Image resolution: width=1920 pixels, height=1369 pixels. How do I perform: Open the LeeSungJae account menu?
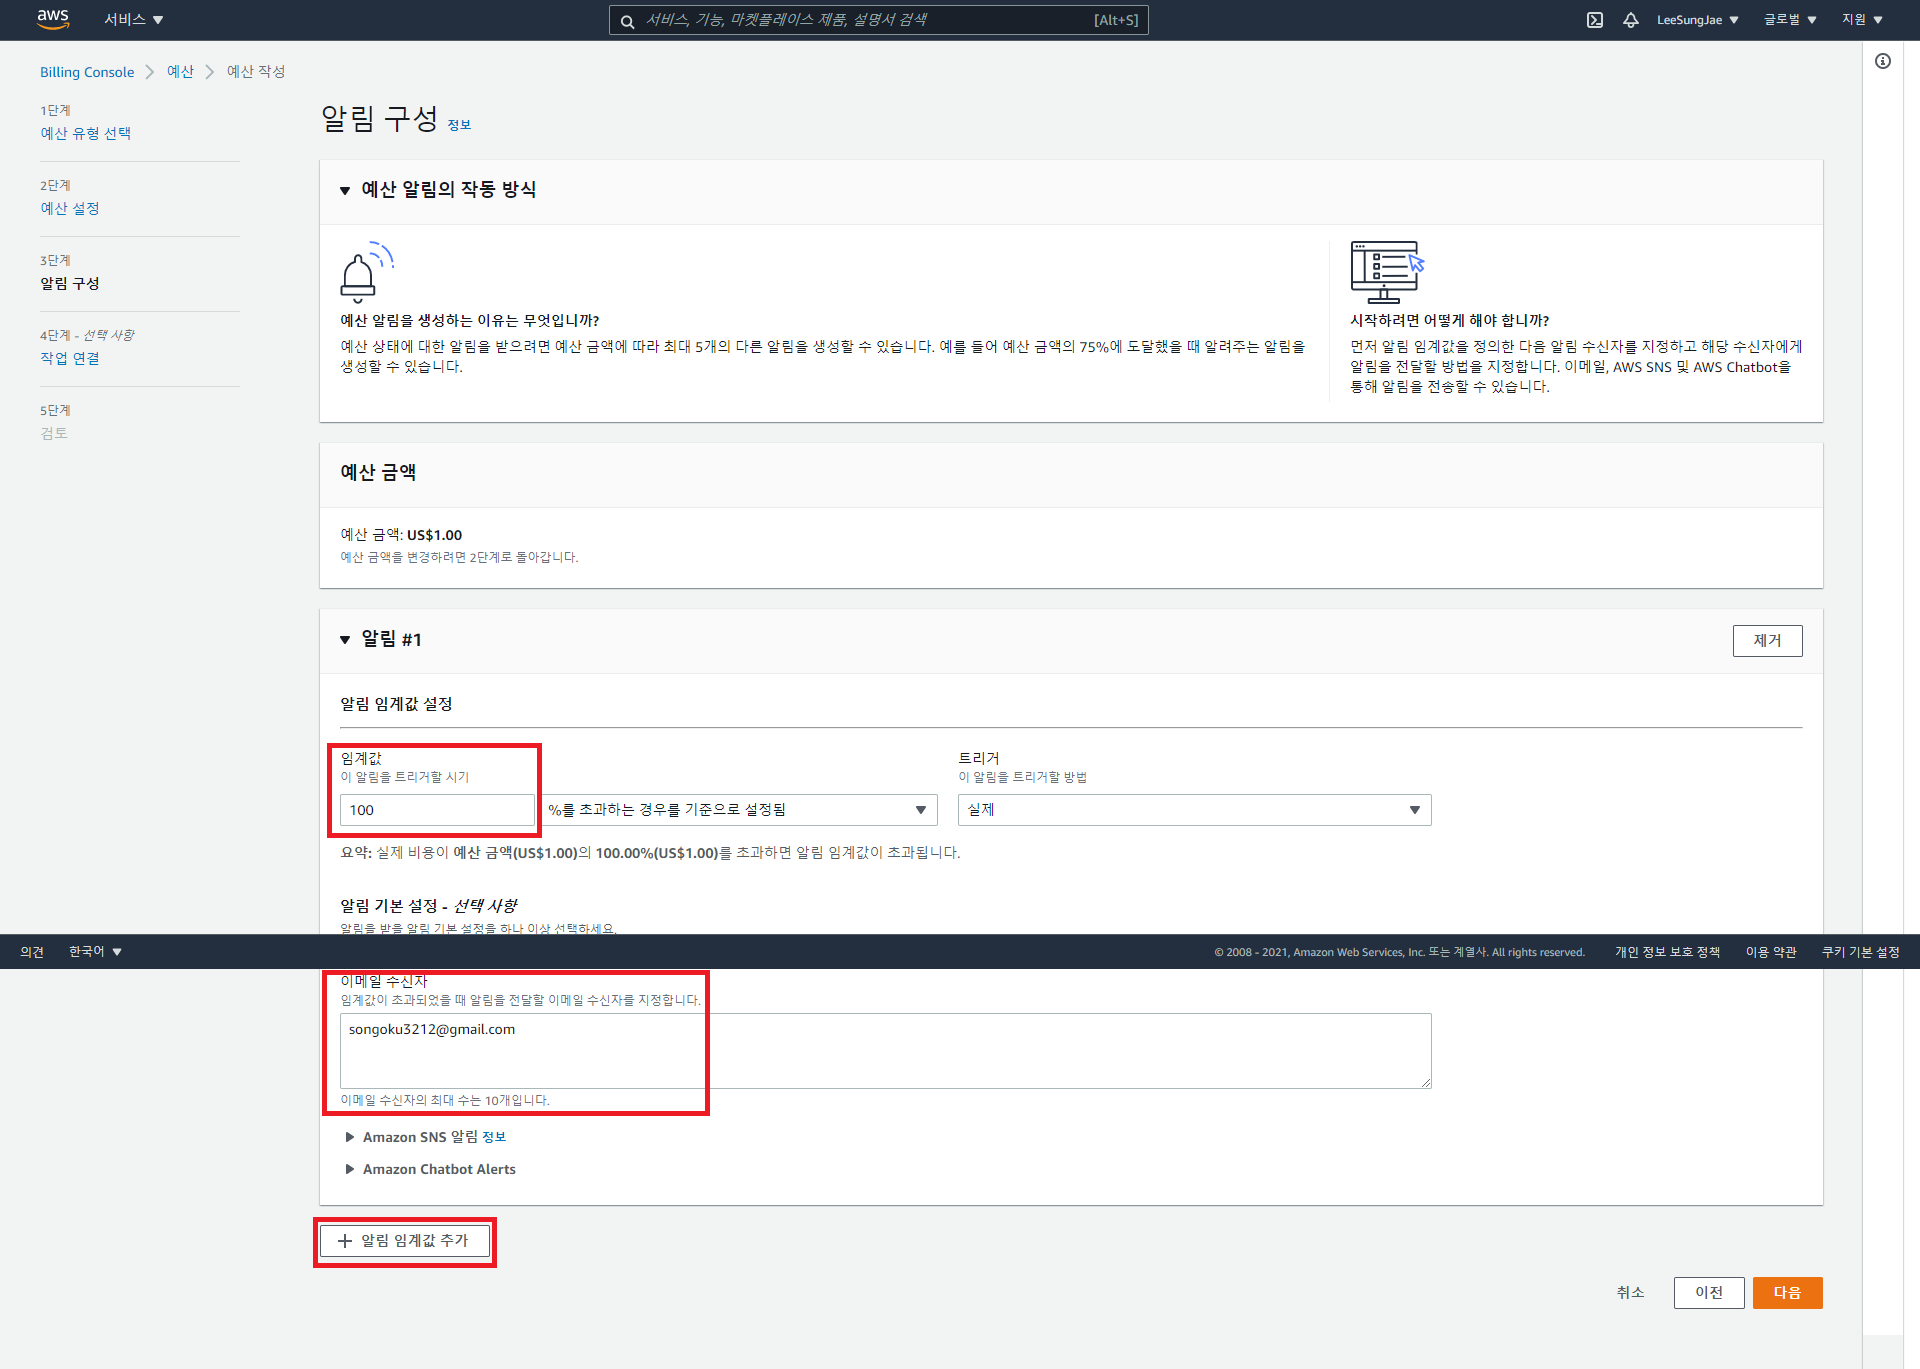(x=1697, y=20)
